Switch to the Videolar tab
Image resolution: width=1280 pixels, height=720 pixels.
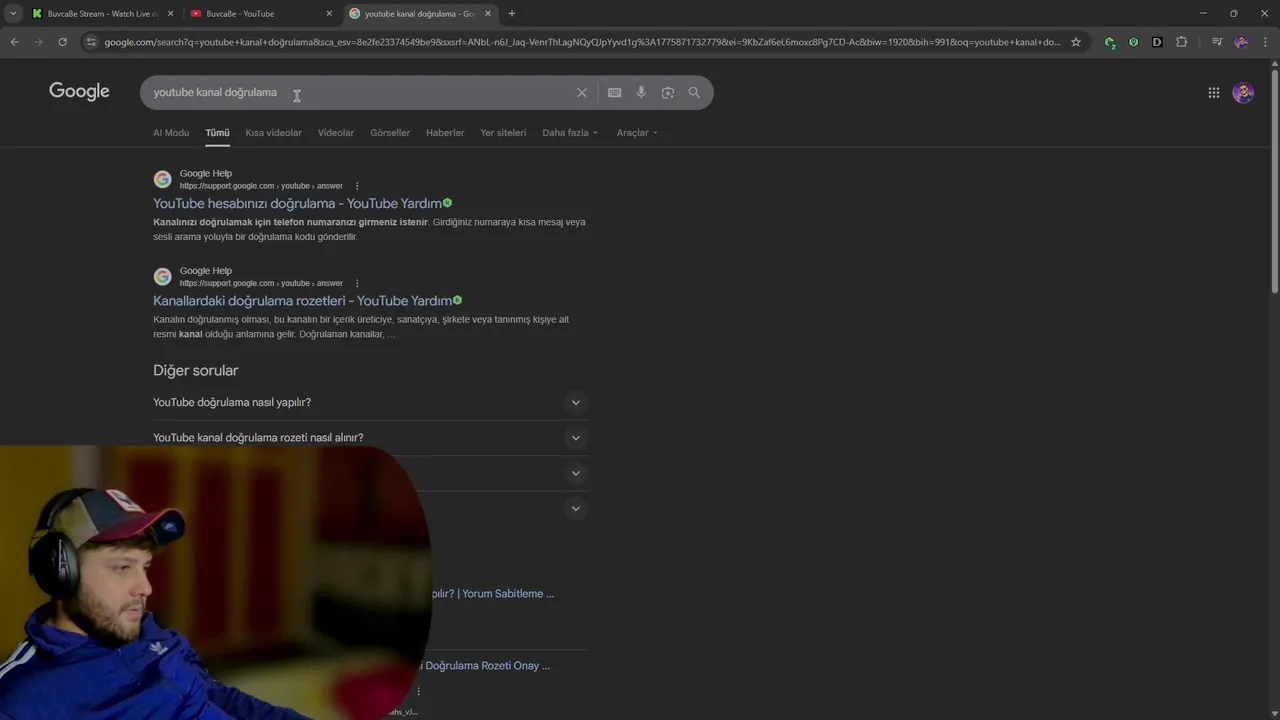click(x=336, y=133)
